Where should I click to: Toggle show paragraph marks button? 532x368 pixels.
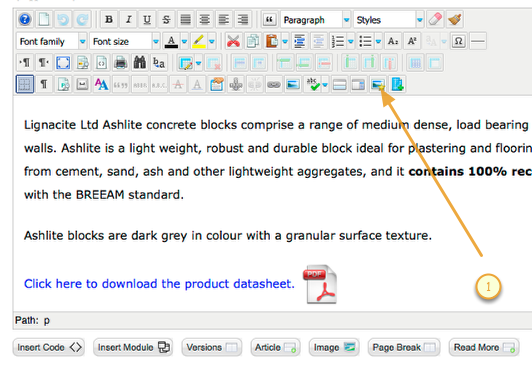tap(44, 84)
